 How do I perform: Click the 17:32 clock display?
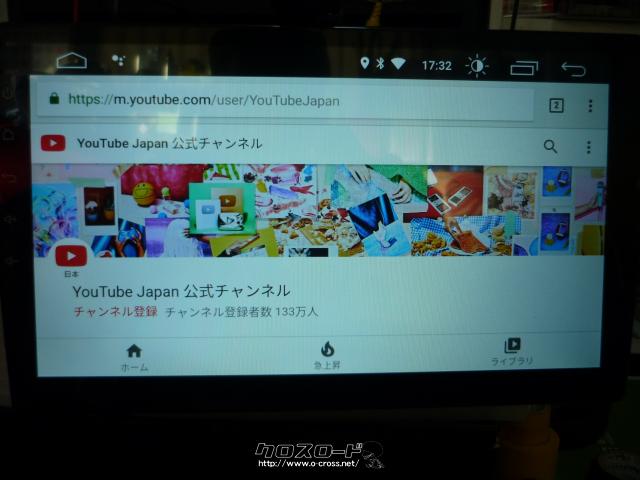(x=436, y=65)
